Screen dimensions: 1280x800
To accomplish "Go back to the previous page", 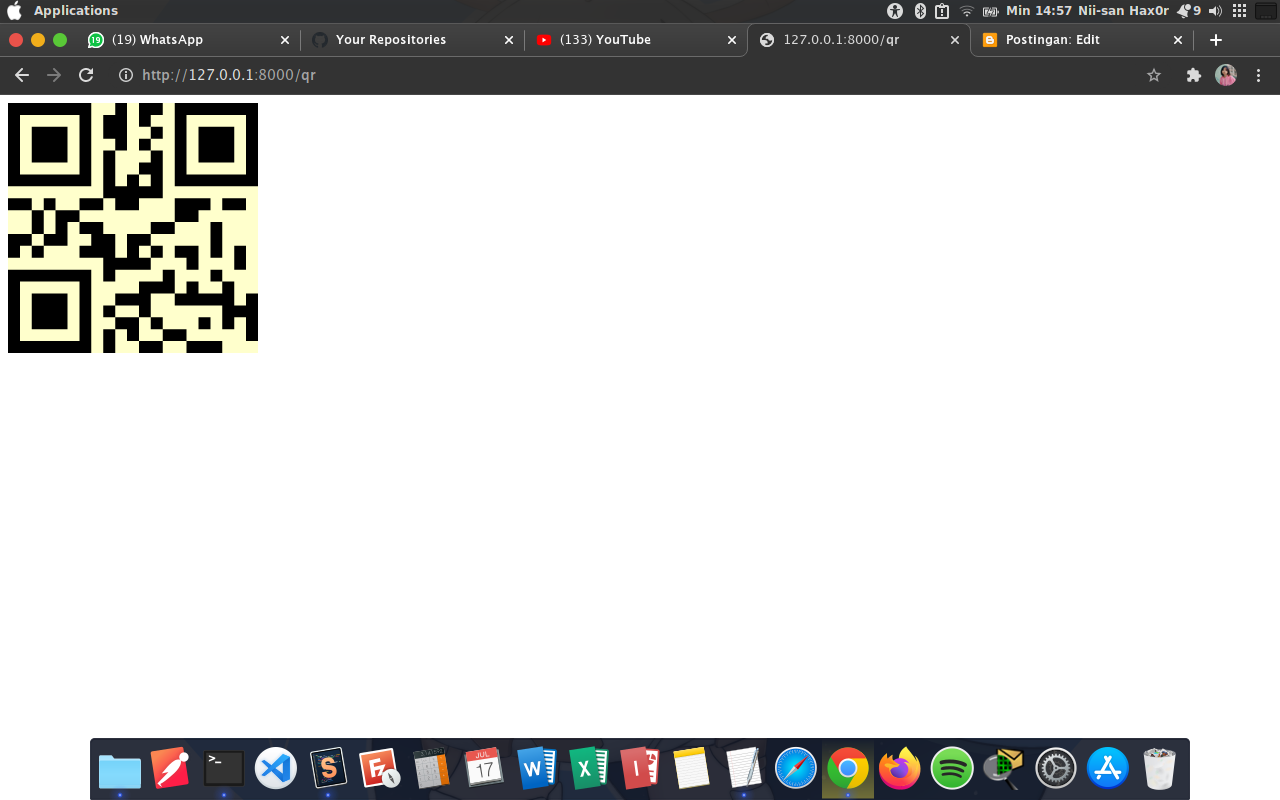I will [22, 75].
